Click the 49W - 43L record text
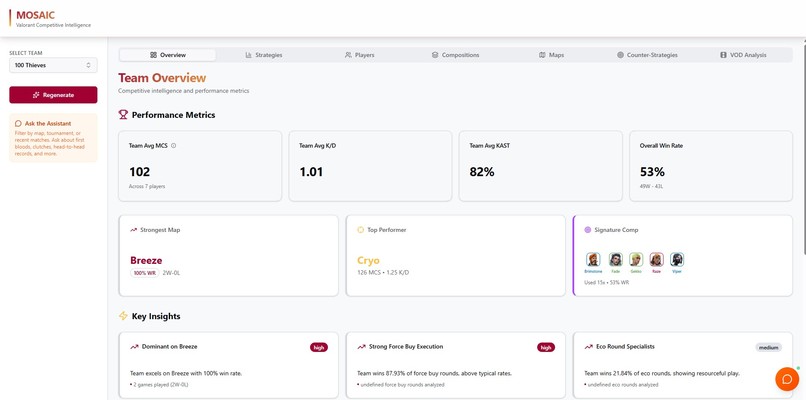The width and height of the screenshot is (806, 400). (x=651, y=186)
